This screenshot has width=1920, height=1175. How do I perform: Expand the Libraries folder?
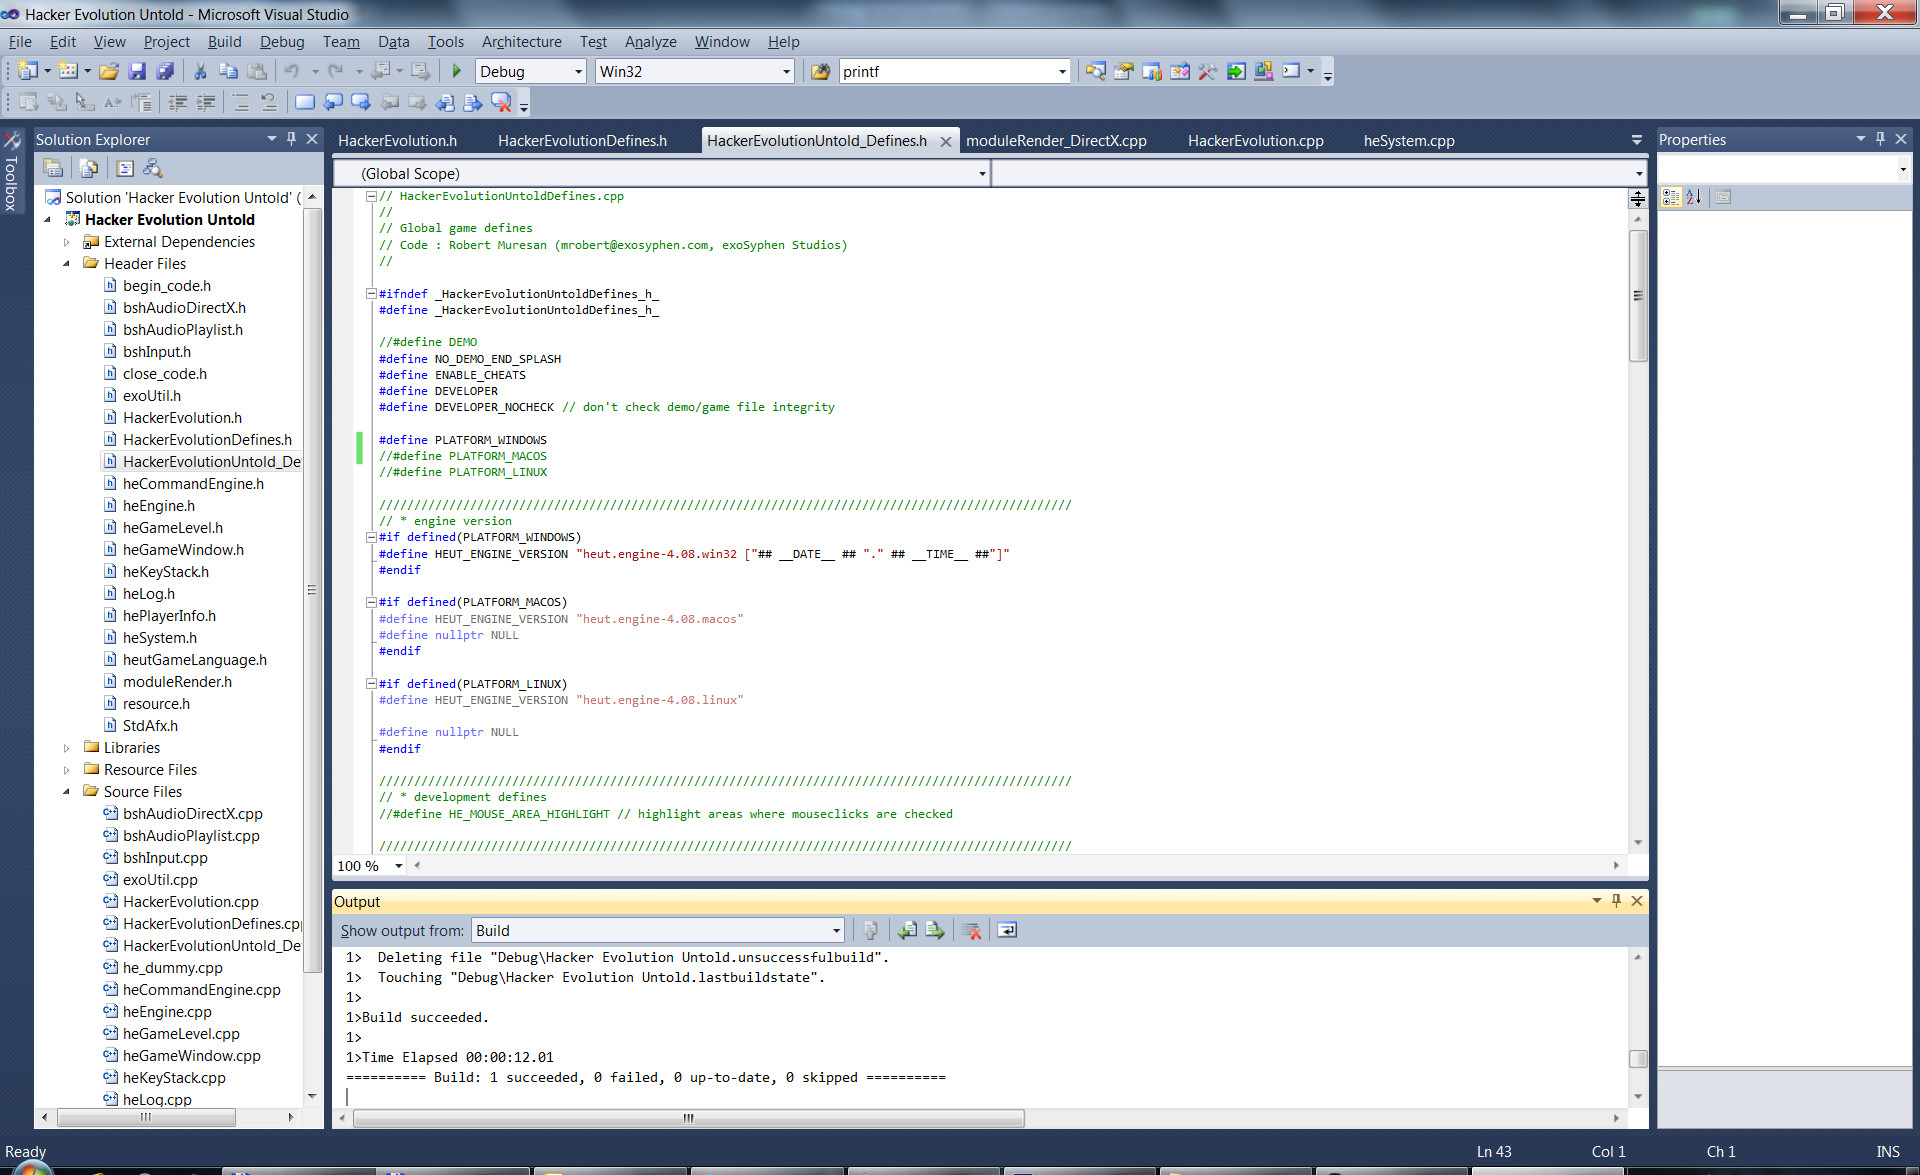tap(66, 747)
